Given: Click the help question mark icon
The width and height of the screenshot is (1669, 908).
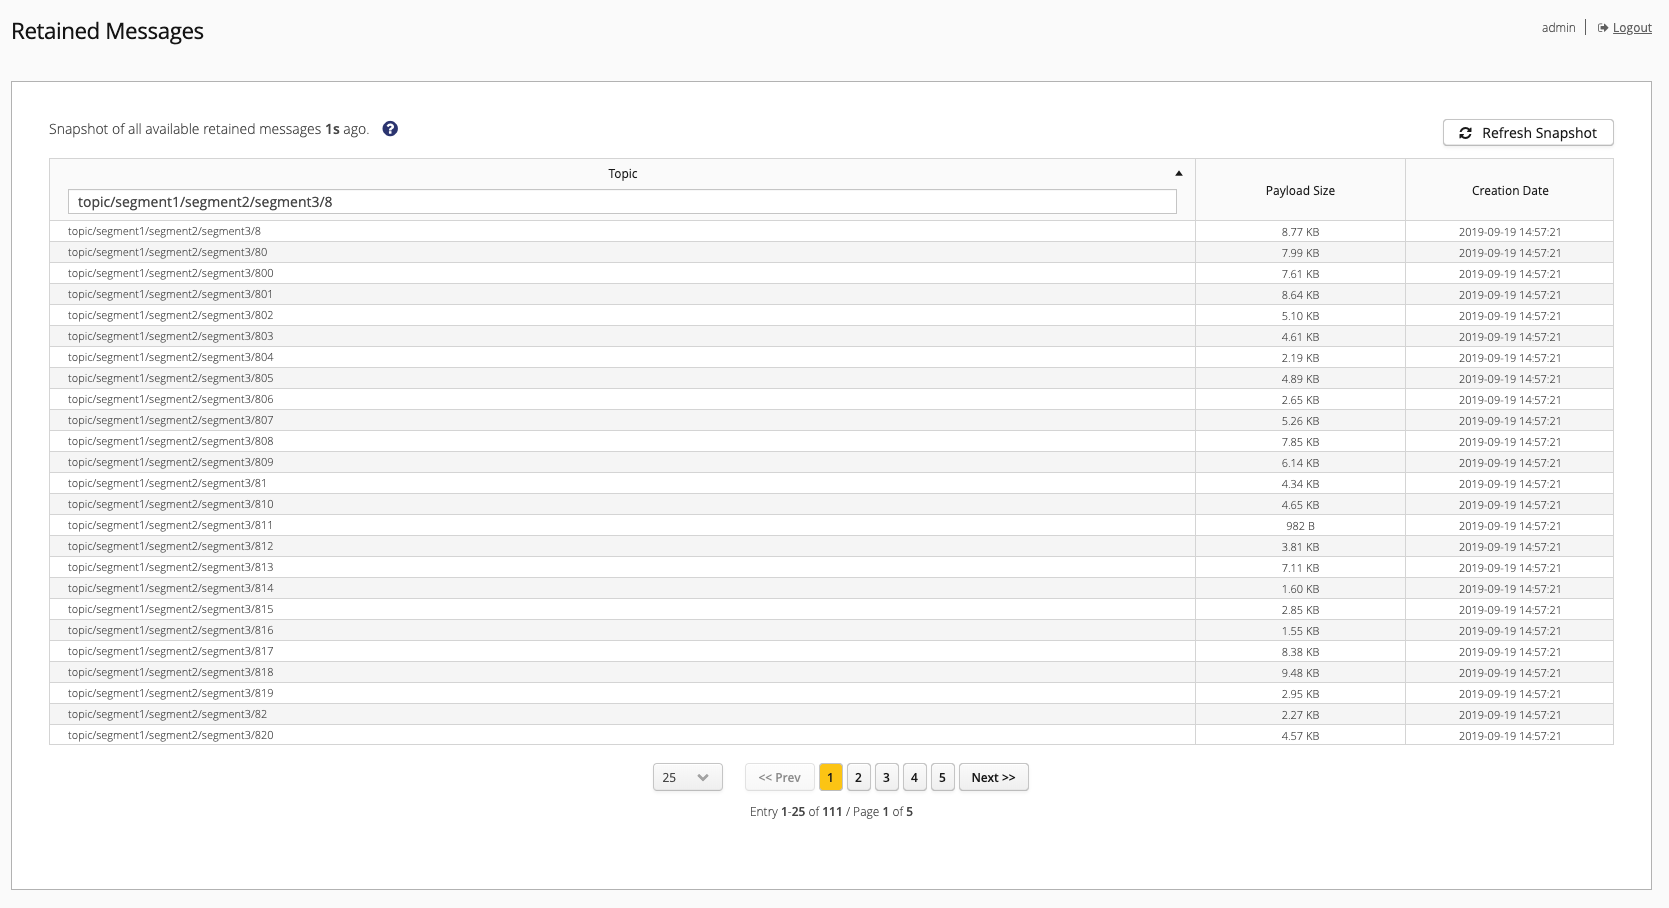Looking at the screenshot, I should click(x=390, y=129).
